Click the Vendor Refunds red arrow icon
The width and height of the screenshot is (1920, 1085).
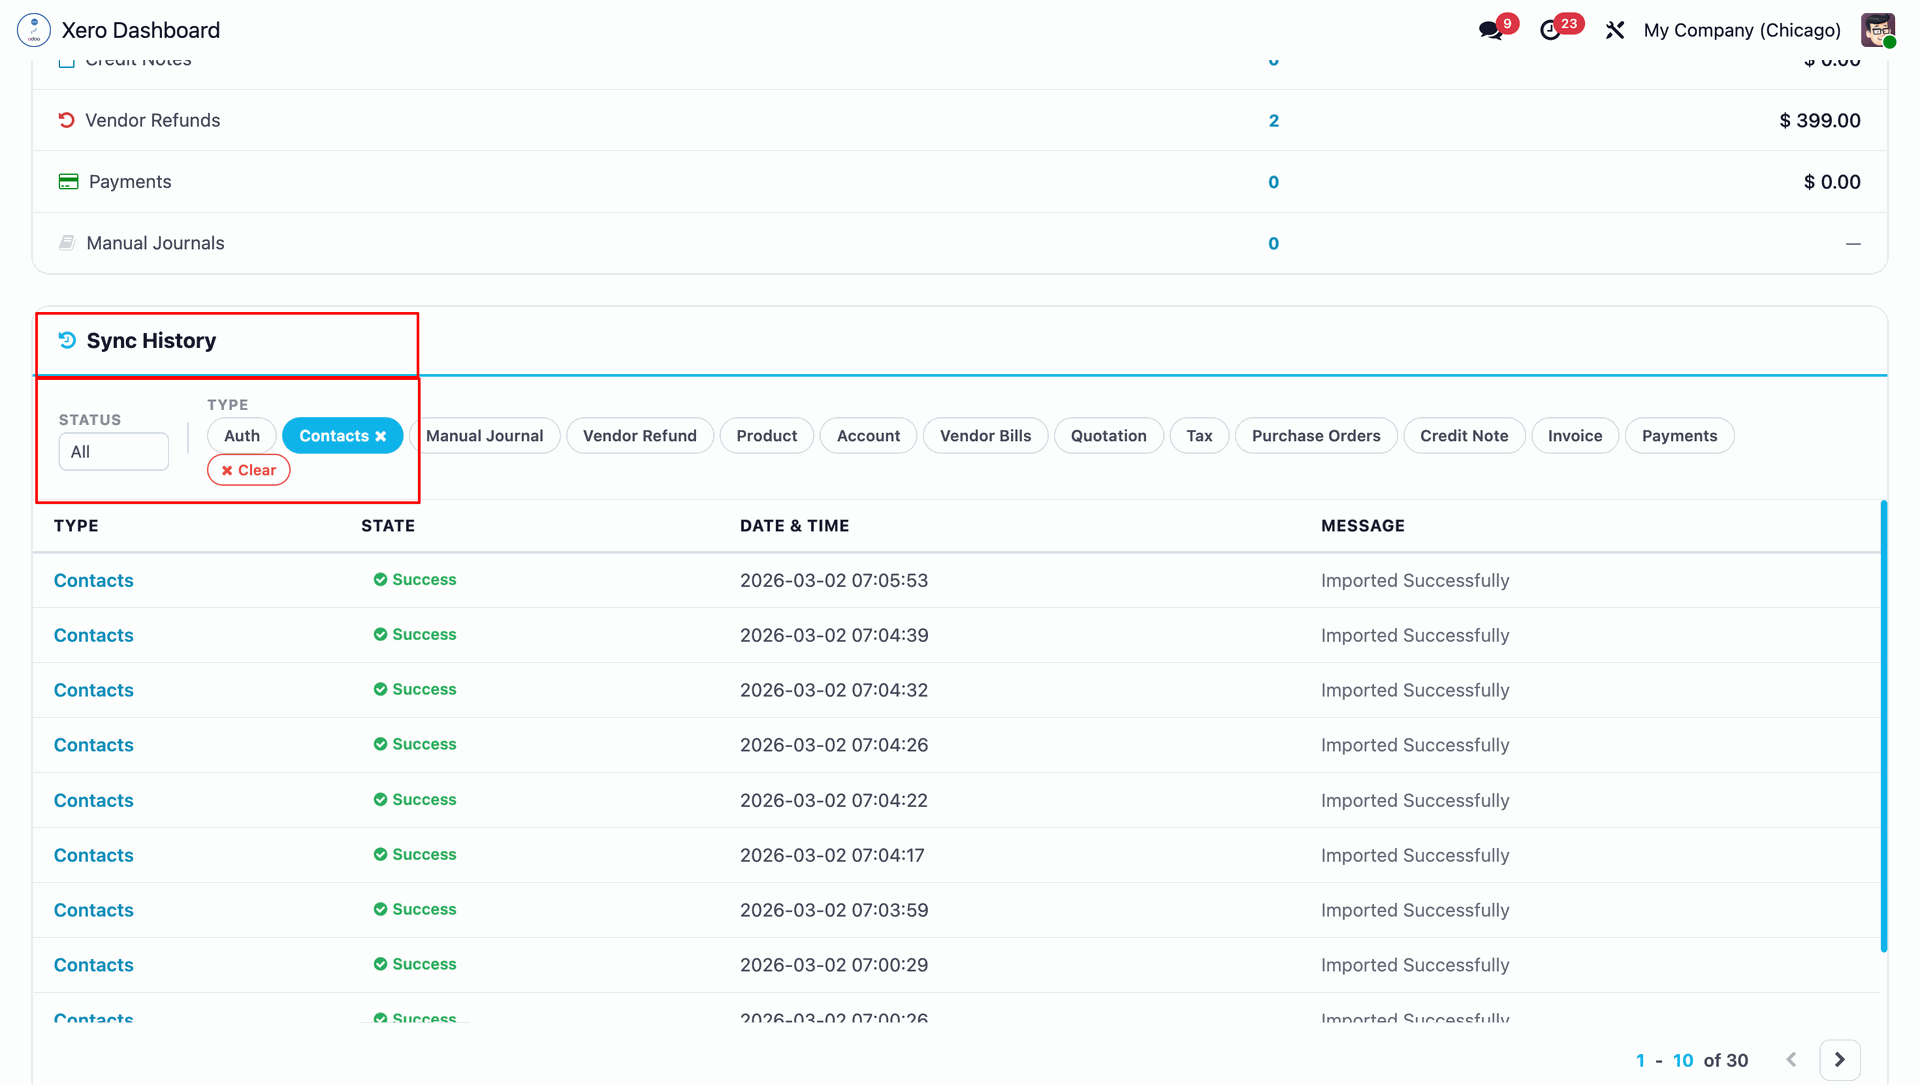[x=67, y=120]
